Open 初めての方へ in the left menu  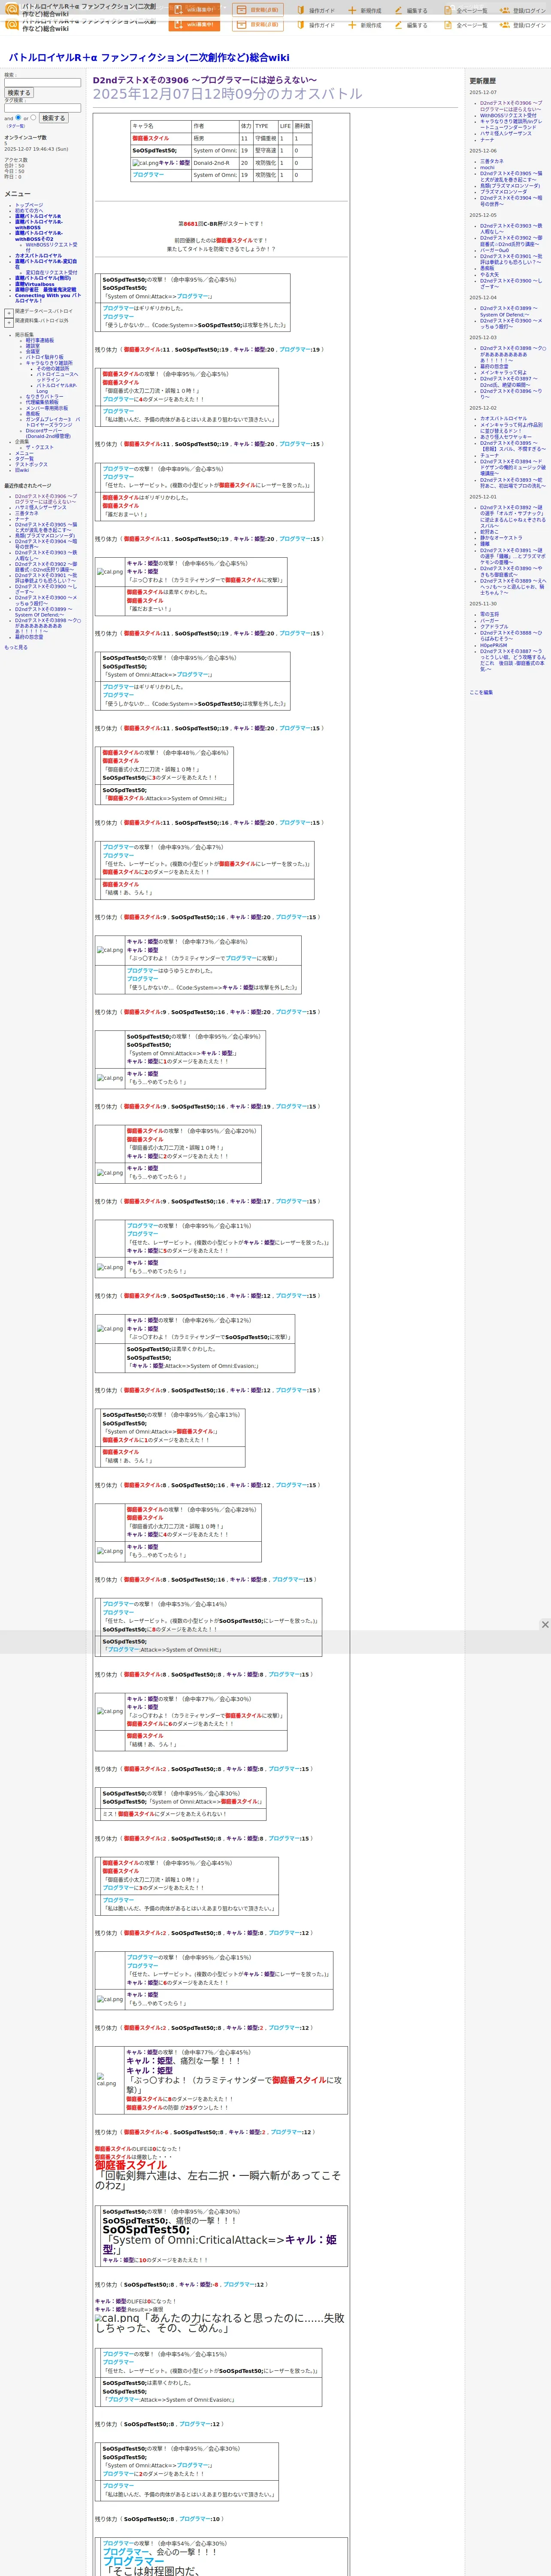tap(29, 211)
